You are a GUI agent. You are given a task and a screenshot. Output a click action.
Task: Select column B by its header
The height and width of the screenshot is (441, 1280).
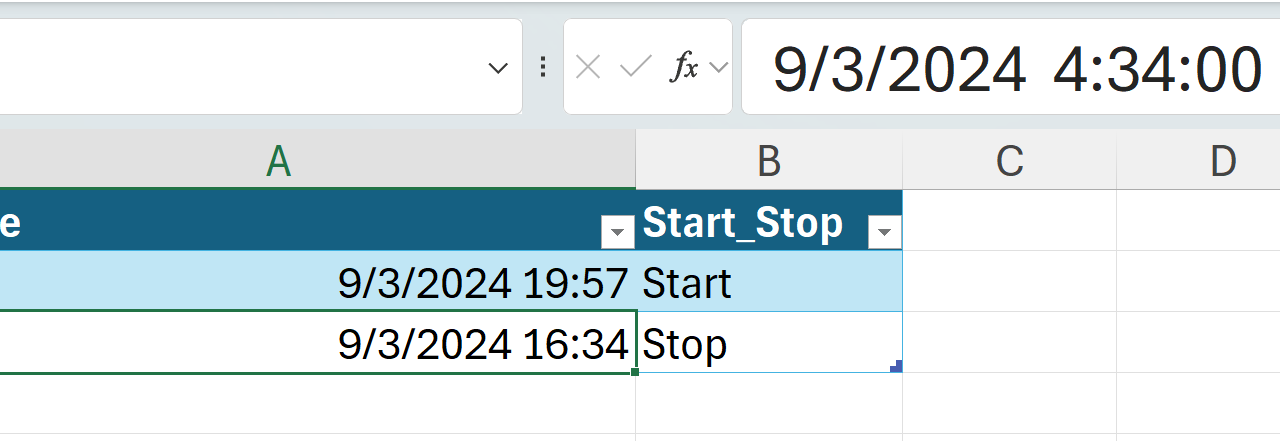[x=768, y=161]
